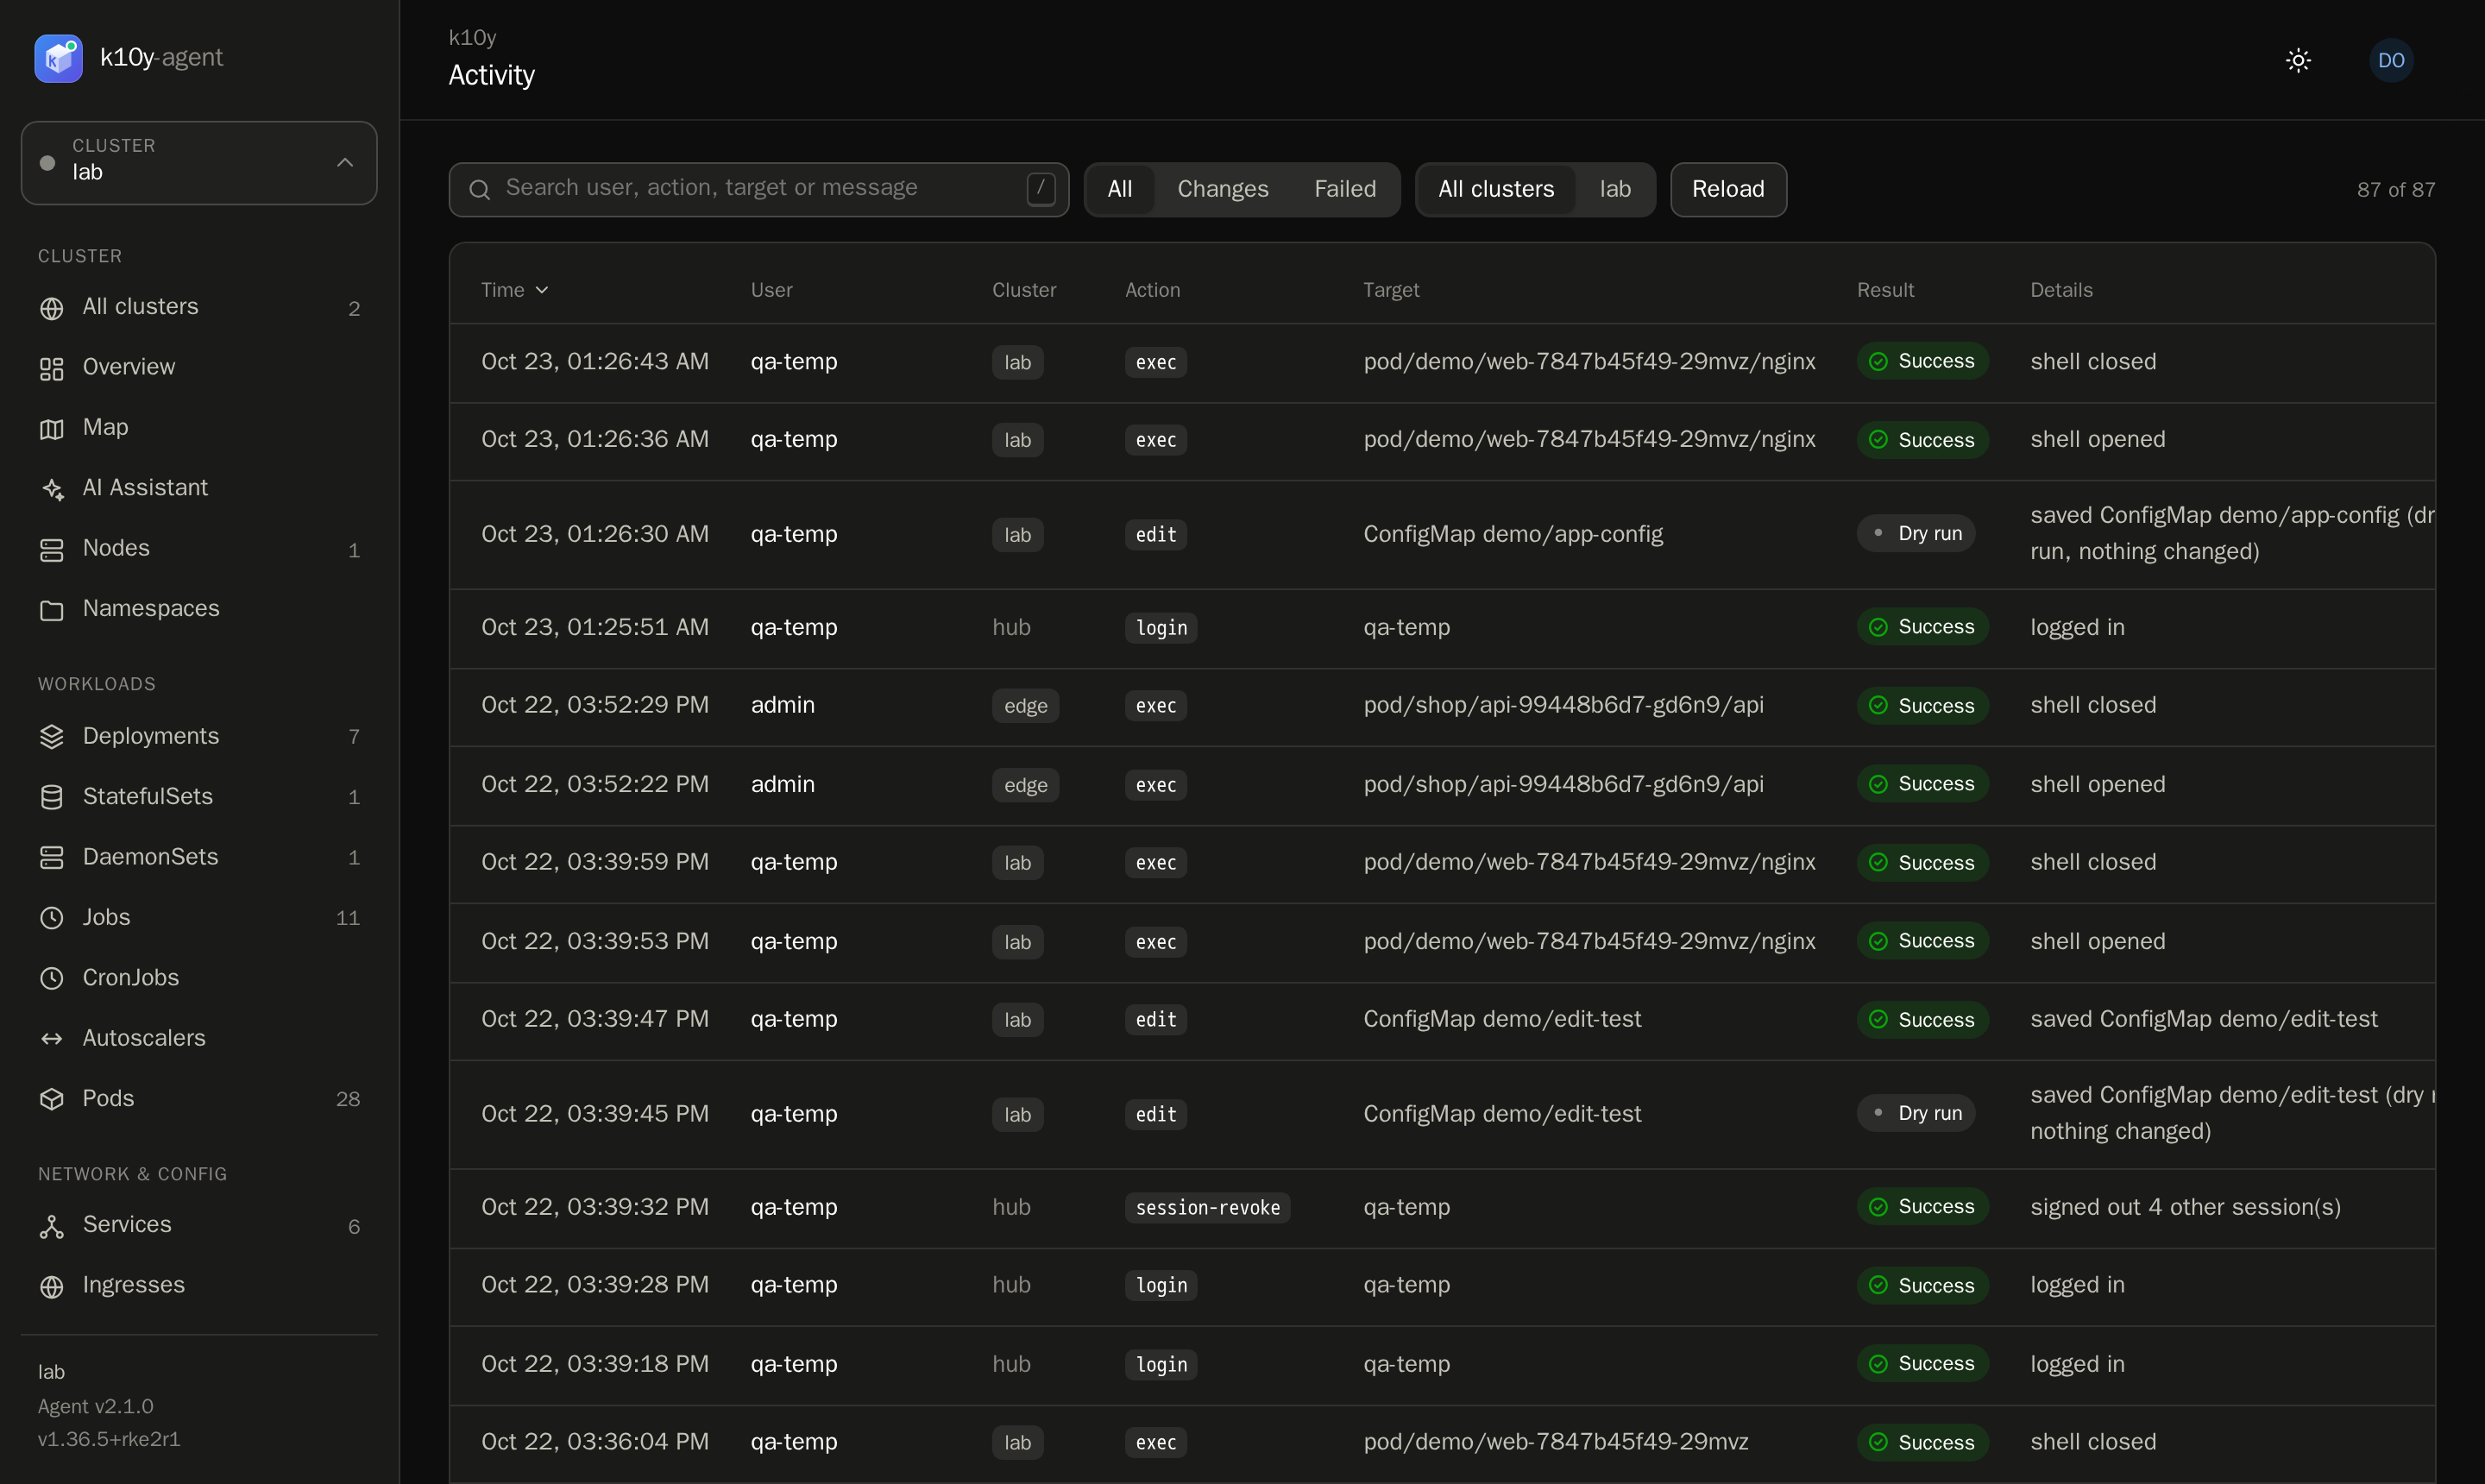The image size is (2485, 1484).
Task: Click the StatefulSets database icon
Action: coord(52,797)
